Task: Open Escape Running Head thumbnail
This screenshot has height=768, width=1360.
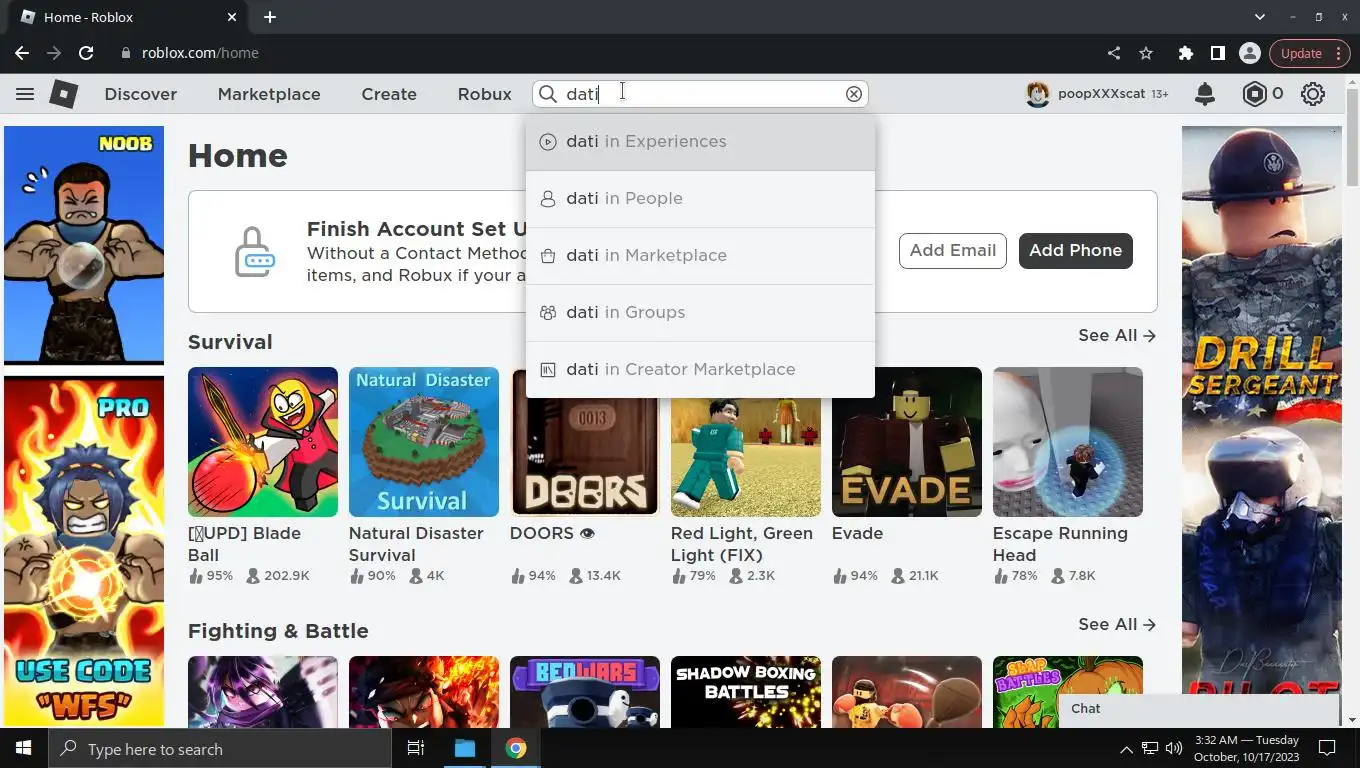Action: [1068, 442]
